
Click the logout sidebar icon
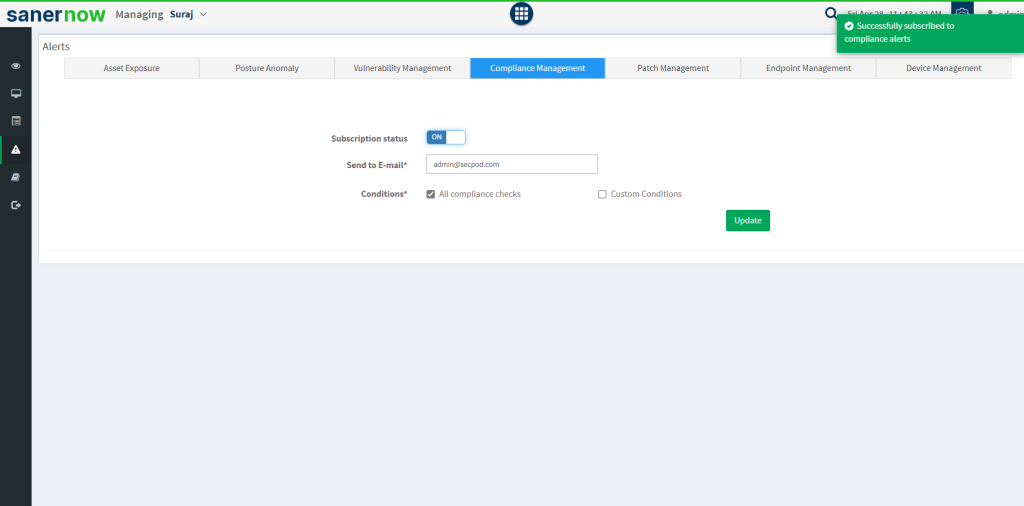[16, 205]
